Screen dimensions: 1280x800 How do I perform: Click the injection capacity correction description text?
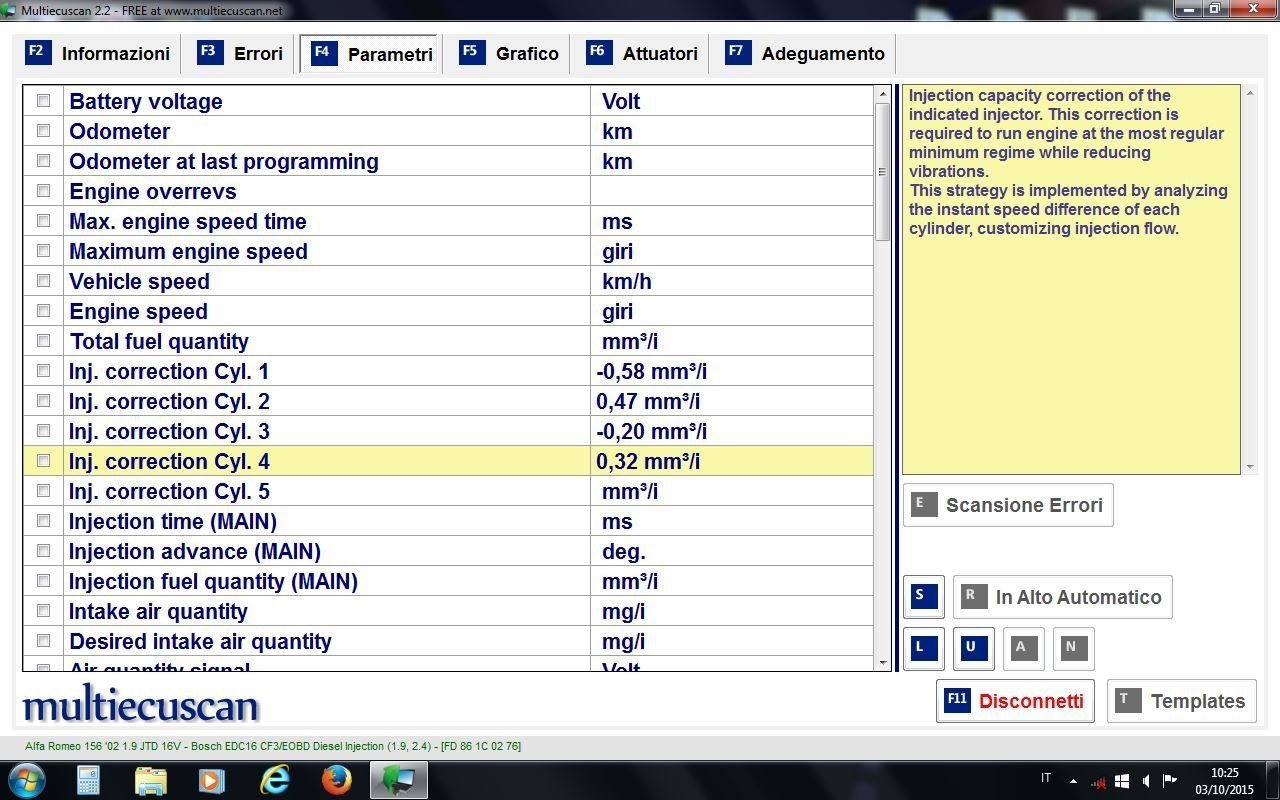[1068, 162]
